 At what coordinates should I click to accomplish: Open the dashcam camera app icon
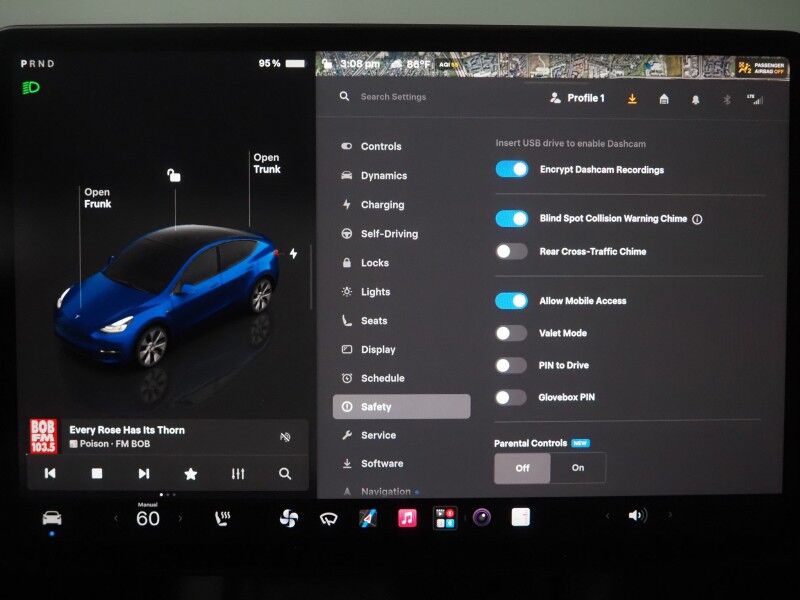pos(482,517)
